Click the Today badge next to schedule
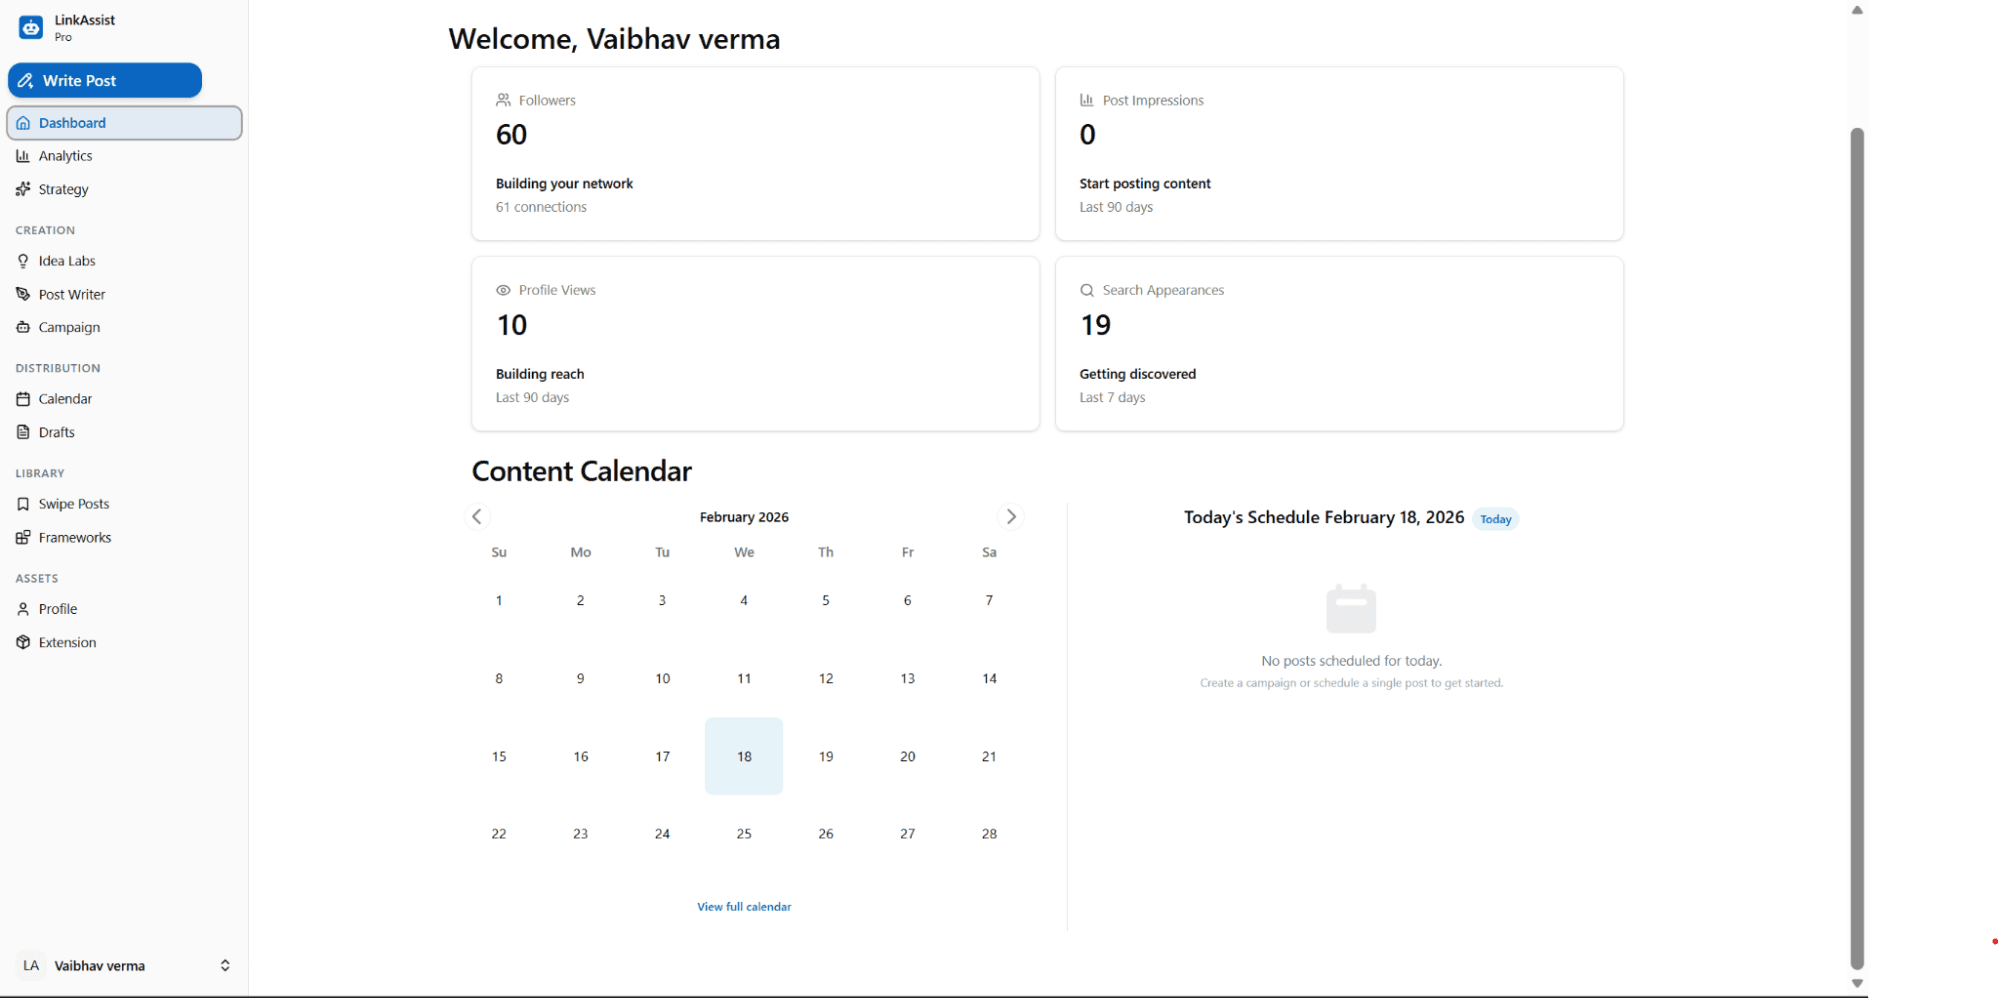 tap(1494, 519)
